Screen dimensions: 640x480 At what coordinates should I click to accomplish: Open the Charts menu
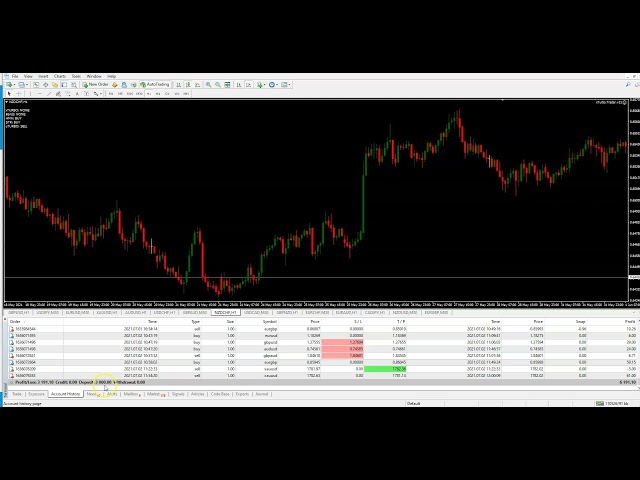[x=60, y=76]
